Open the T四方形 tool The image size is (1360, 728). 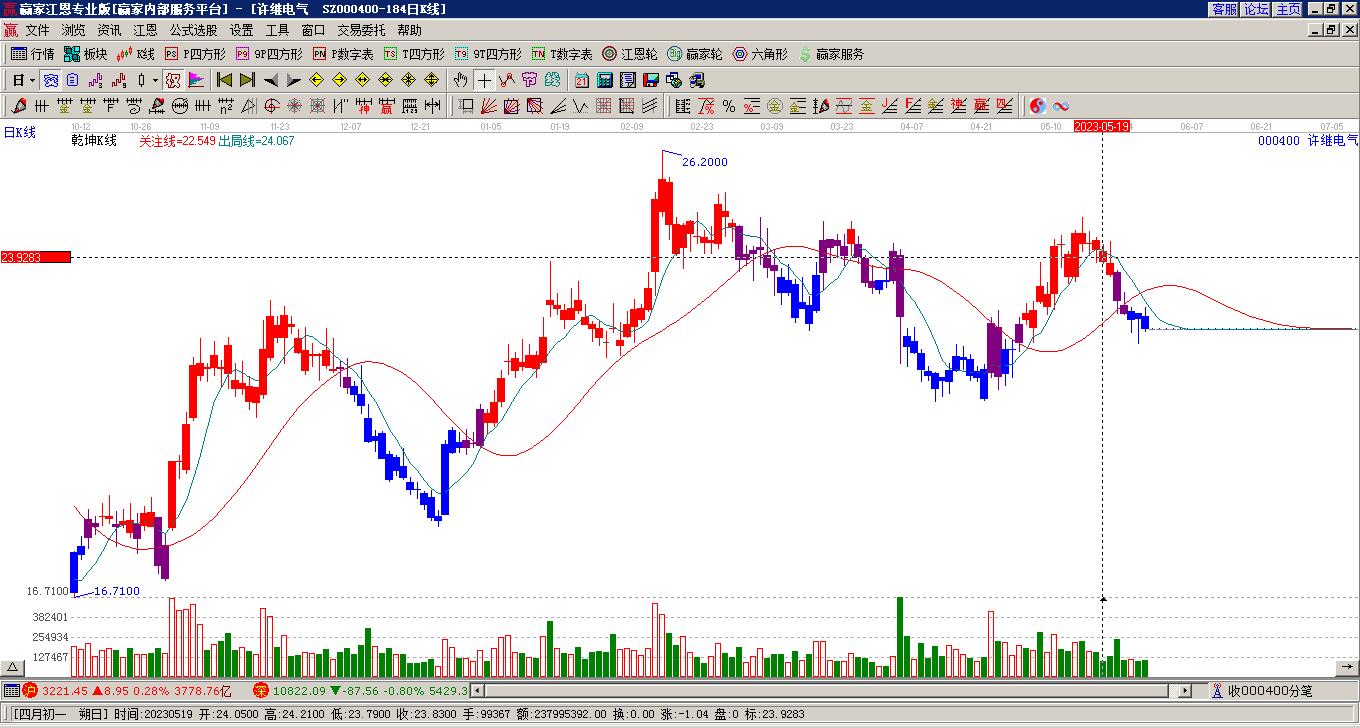pyautogui.click(x=414, y=54)
